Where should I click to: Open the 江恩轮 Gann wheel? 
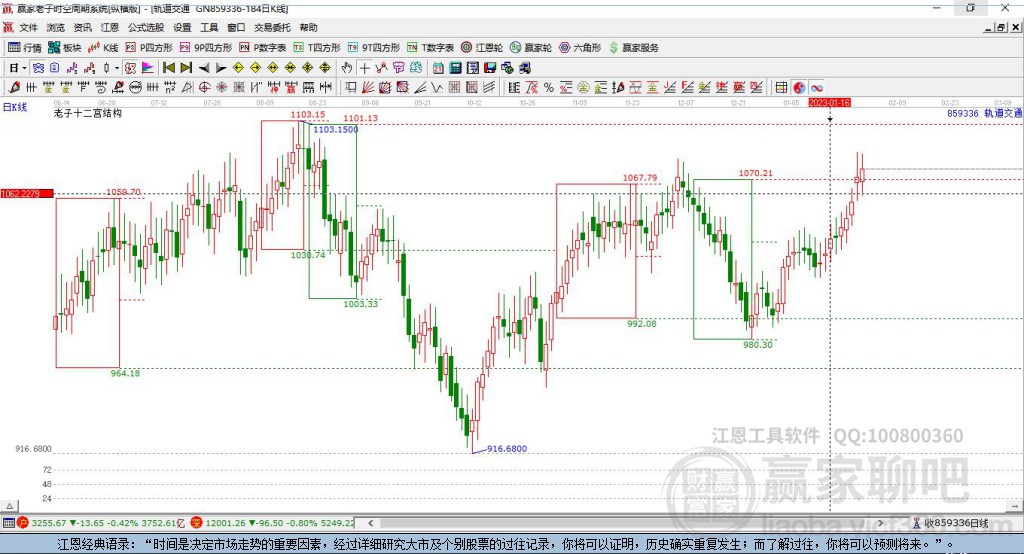click(x=482, y=48)
